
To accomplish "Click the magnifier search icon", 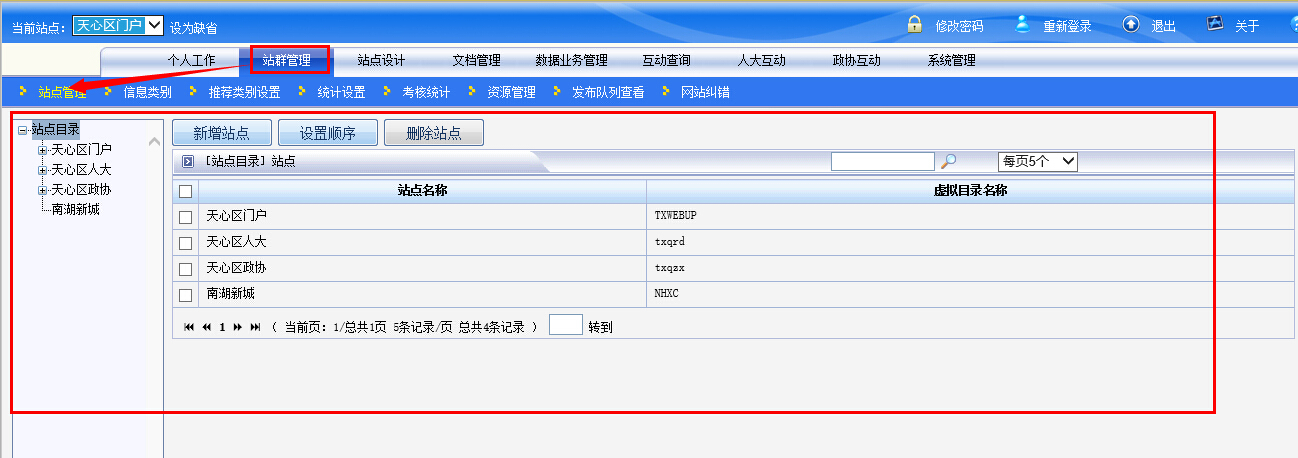I will coord(949,161).
